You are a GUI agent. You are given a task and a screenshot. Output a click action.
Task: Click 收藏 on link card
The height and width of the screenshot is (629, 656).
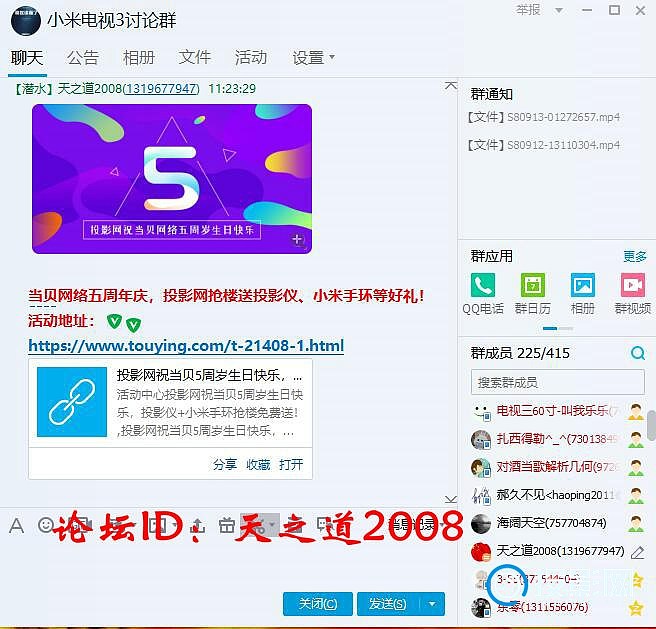pos(258,465)
